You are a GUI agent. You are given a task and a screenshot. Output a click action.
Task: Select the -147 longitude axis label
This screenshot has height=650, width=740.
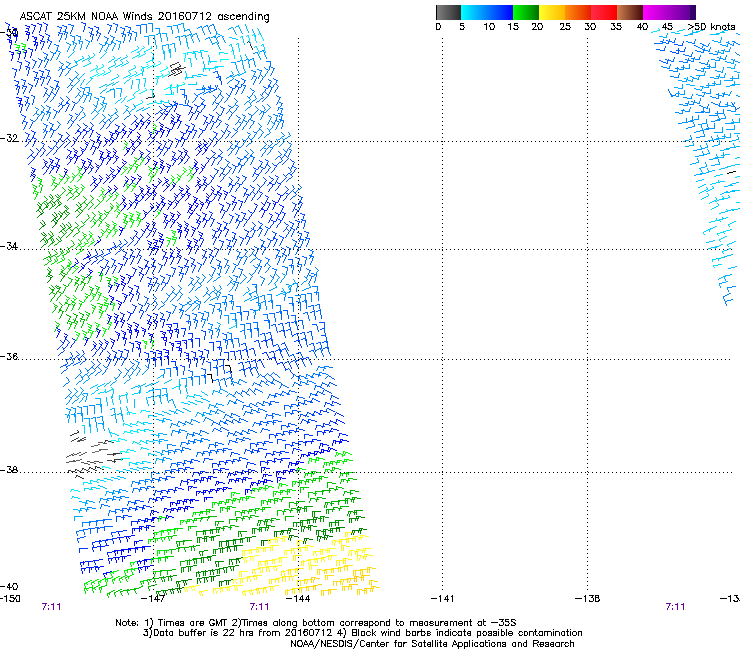pyautogui.click(x=153, y=599)
